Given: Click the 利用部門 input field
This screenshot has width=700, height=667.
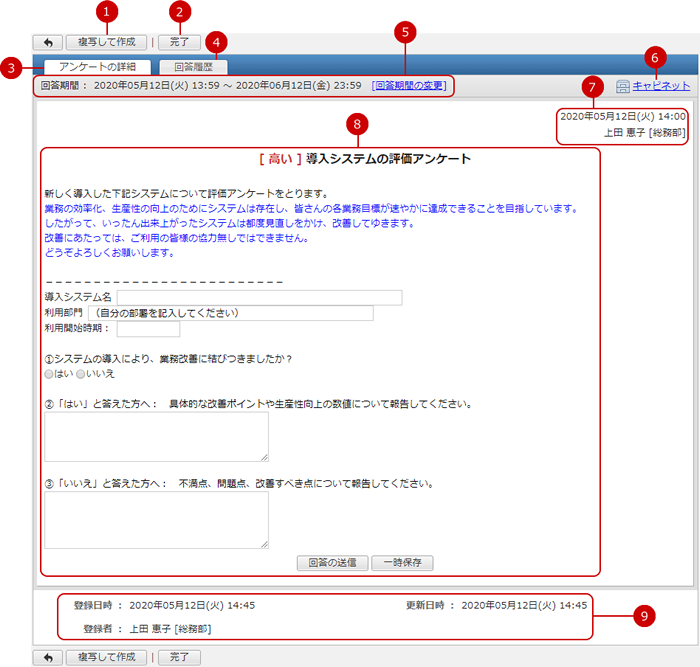Looking at the screenshot, I should [244, 313].
